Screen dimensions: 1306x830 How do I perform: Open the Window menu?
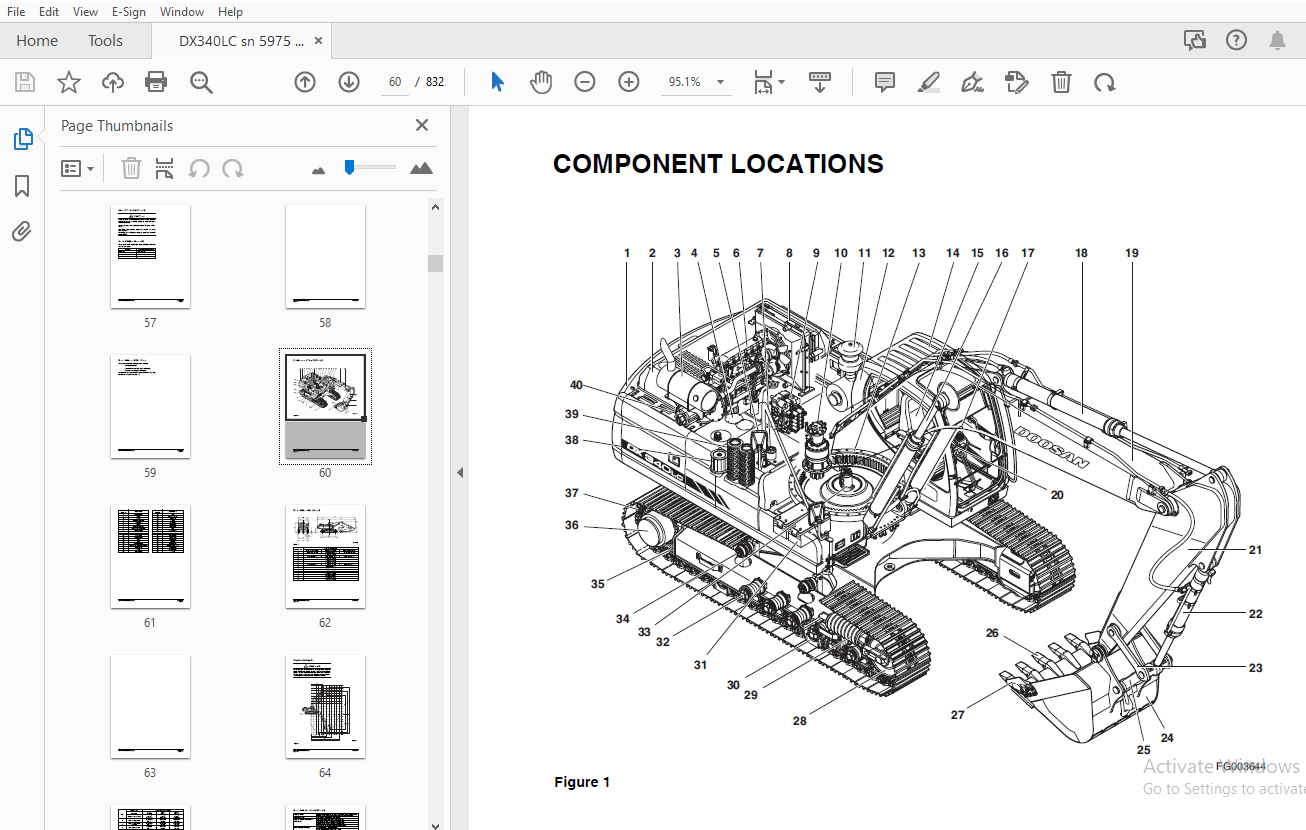coord(181,11)
